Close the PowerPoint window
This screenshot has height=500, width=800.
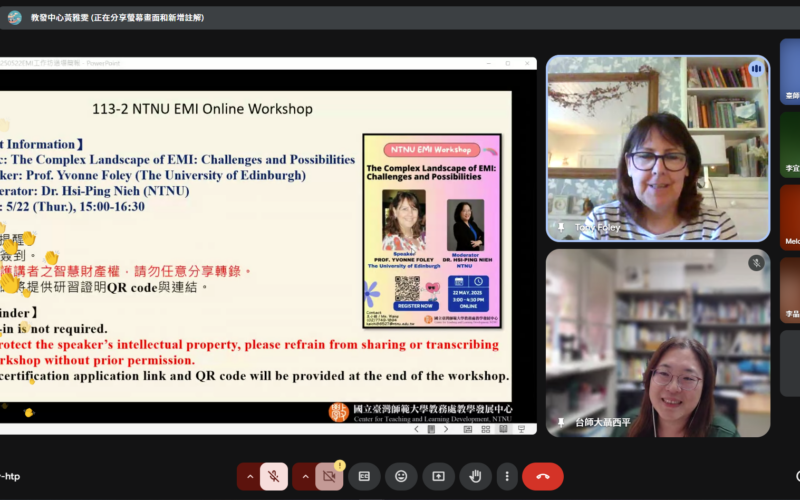527,63
